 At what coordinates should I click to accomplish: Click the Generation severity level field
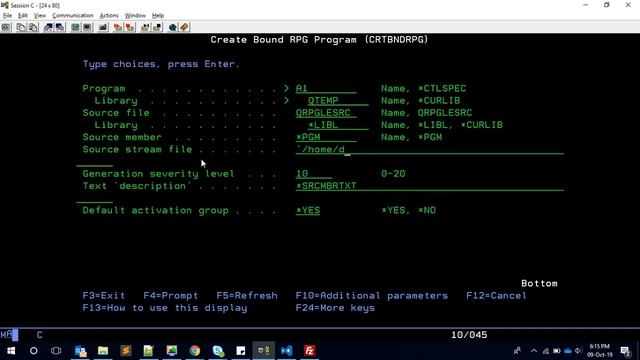tap(313, 174)
